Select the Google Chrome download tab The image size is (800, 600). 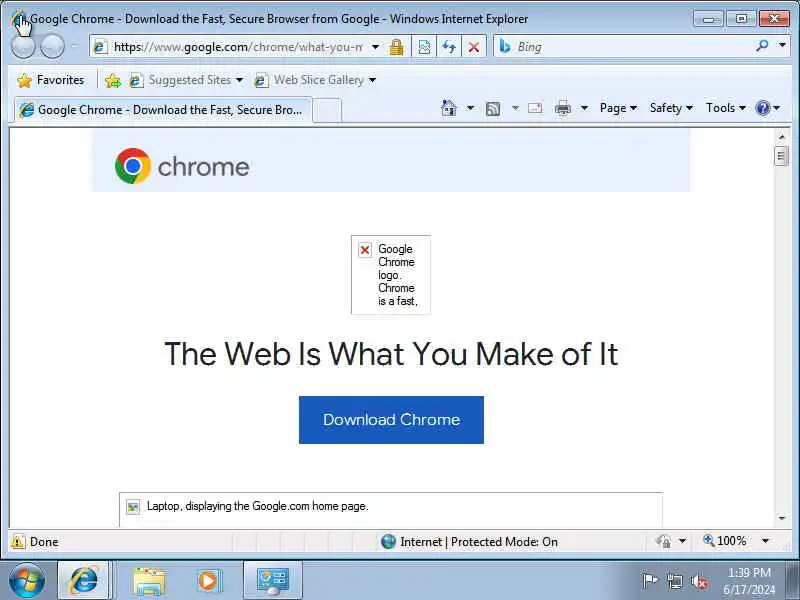click(162, 110)
